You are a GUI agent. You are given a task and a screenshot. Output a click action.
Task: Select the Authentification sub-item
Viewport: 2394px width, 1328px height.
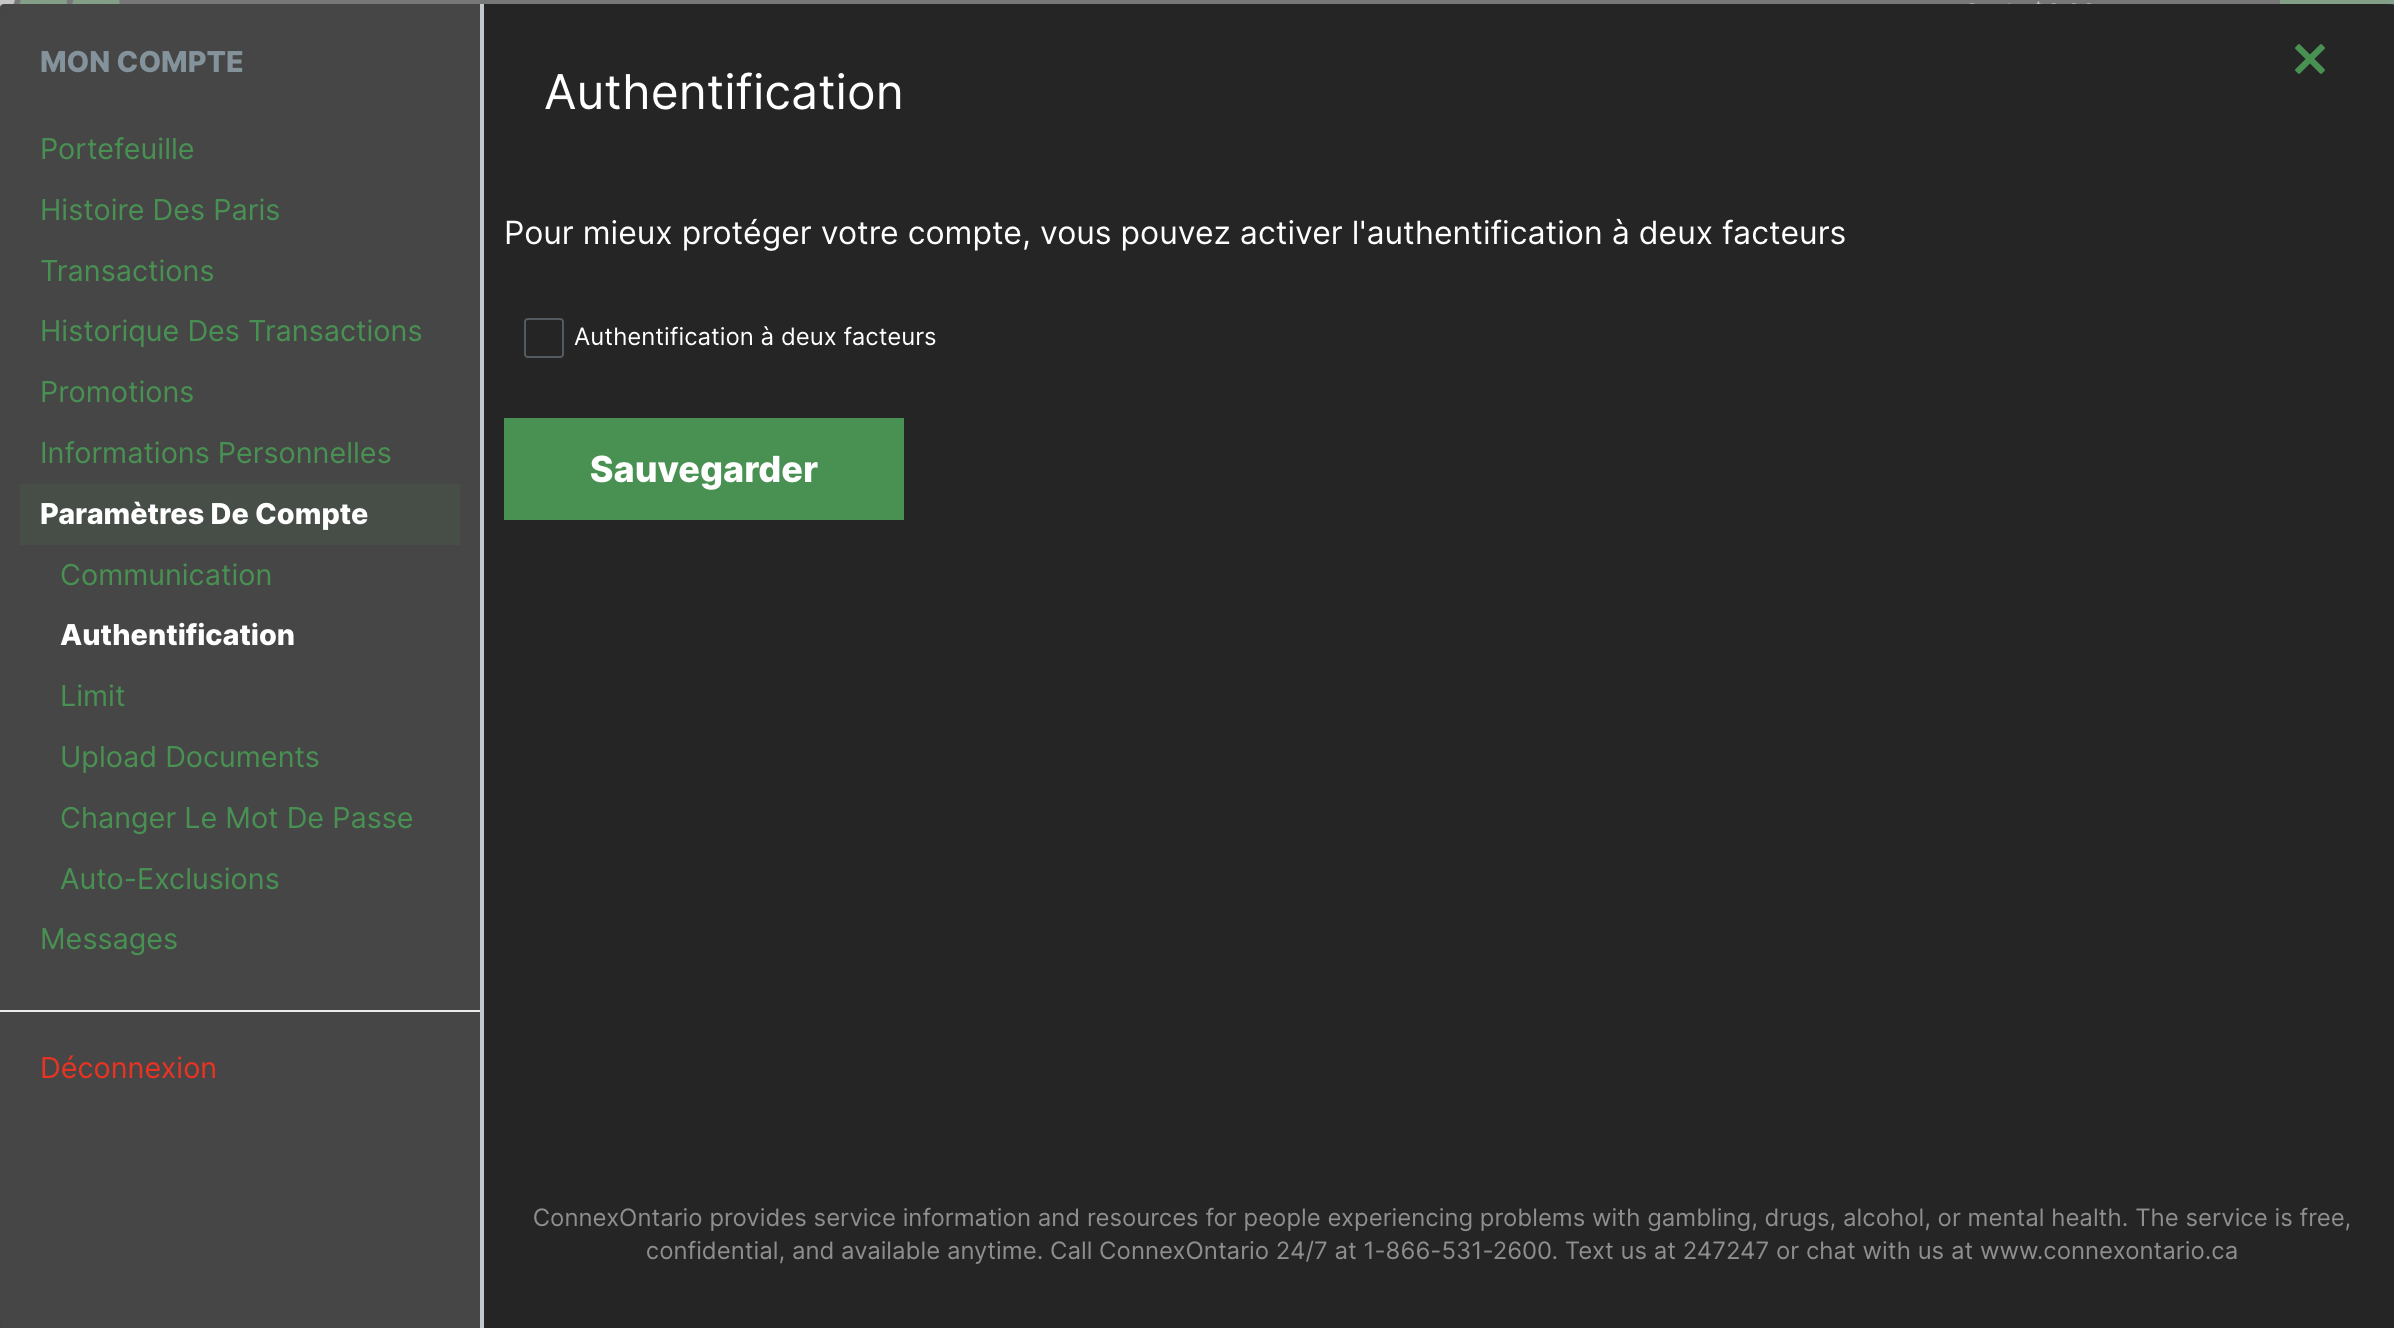pyautogui.click(x=177, y=634)
